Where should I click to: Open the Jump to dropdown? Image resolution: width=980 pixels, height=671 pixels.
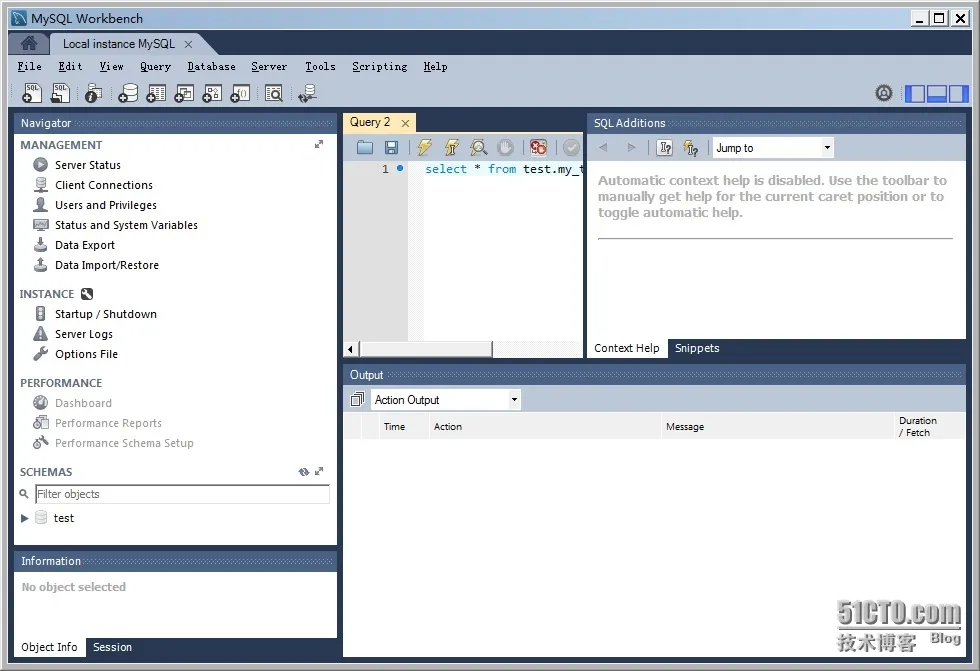click(x=773, y=148)
